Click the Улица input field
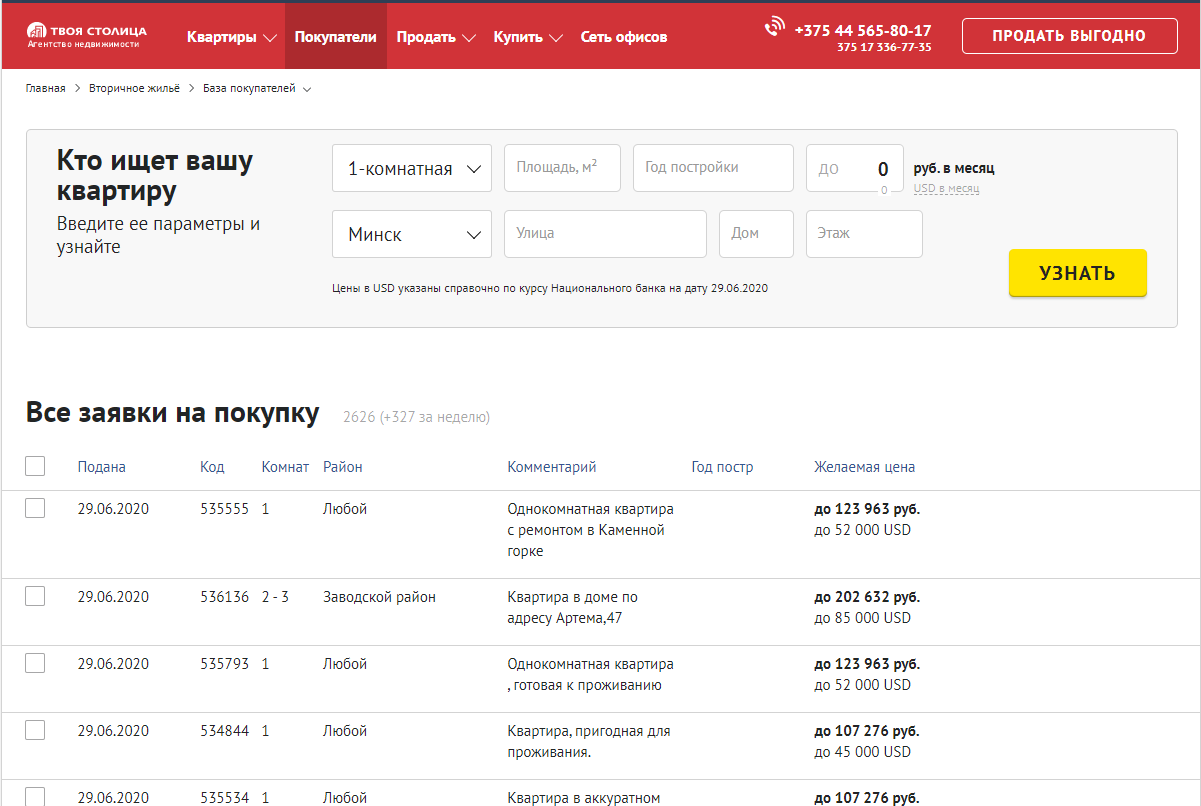The width and height of the screenshot is (1201, 806). click(605, 234)
